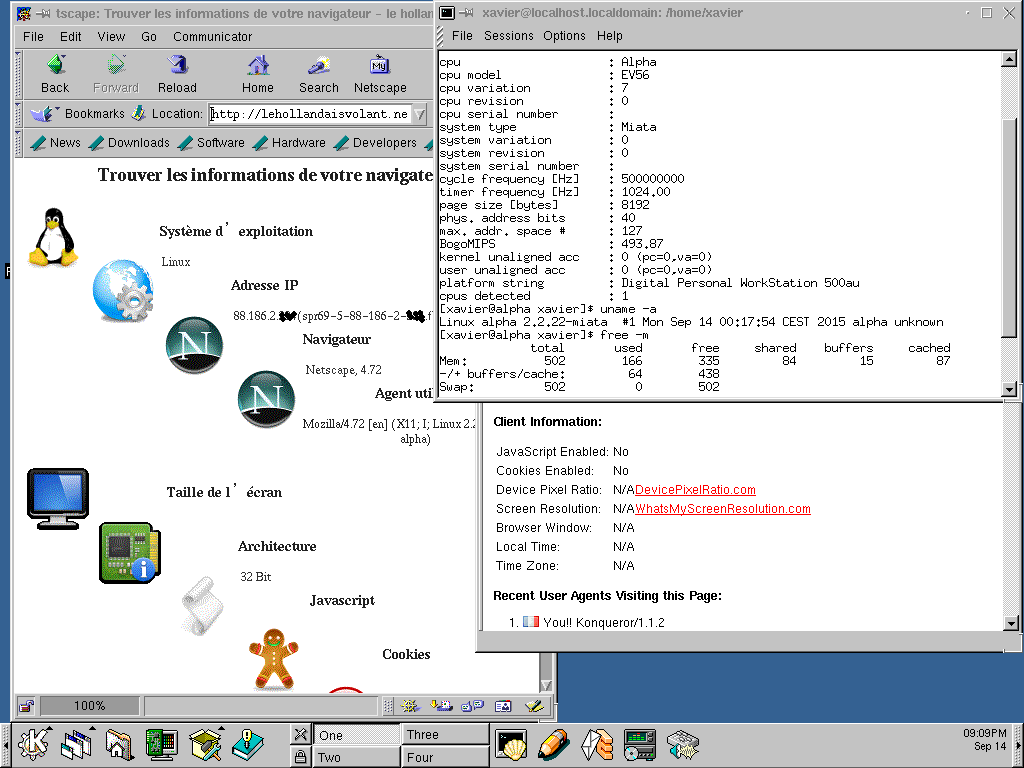1024x768 pixels.
Task: Switch to virtual desktop One
Action: 357,735
